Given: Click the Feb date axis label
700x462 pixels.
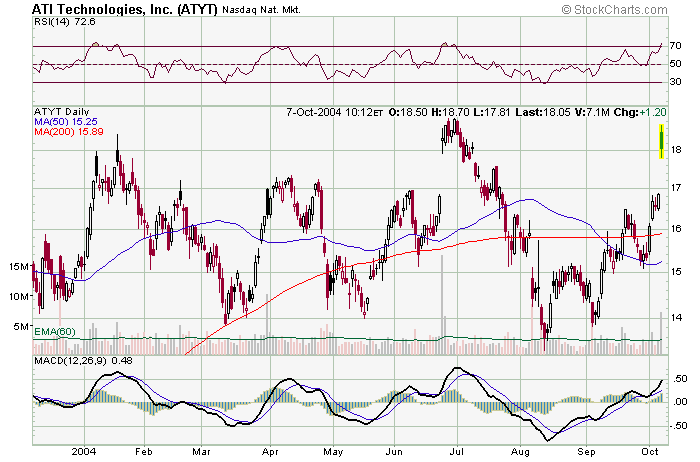Looking at the screenshot, I should point(144,452).
